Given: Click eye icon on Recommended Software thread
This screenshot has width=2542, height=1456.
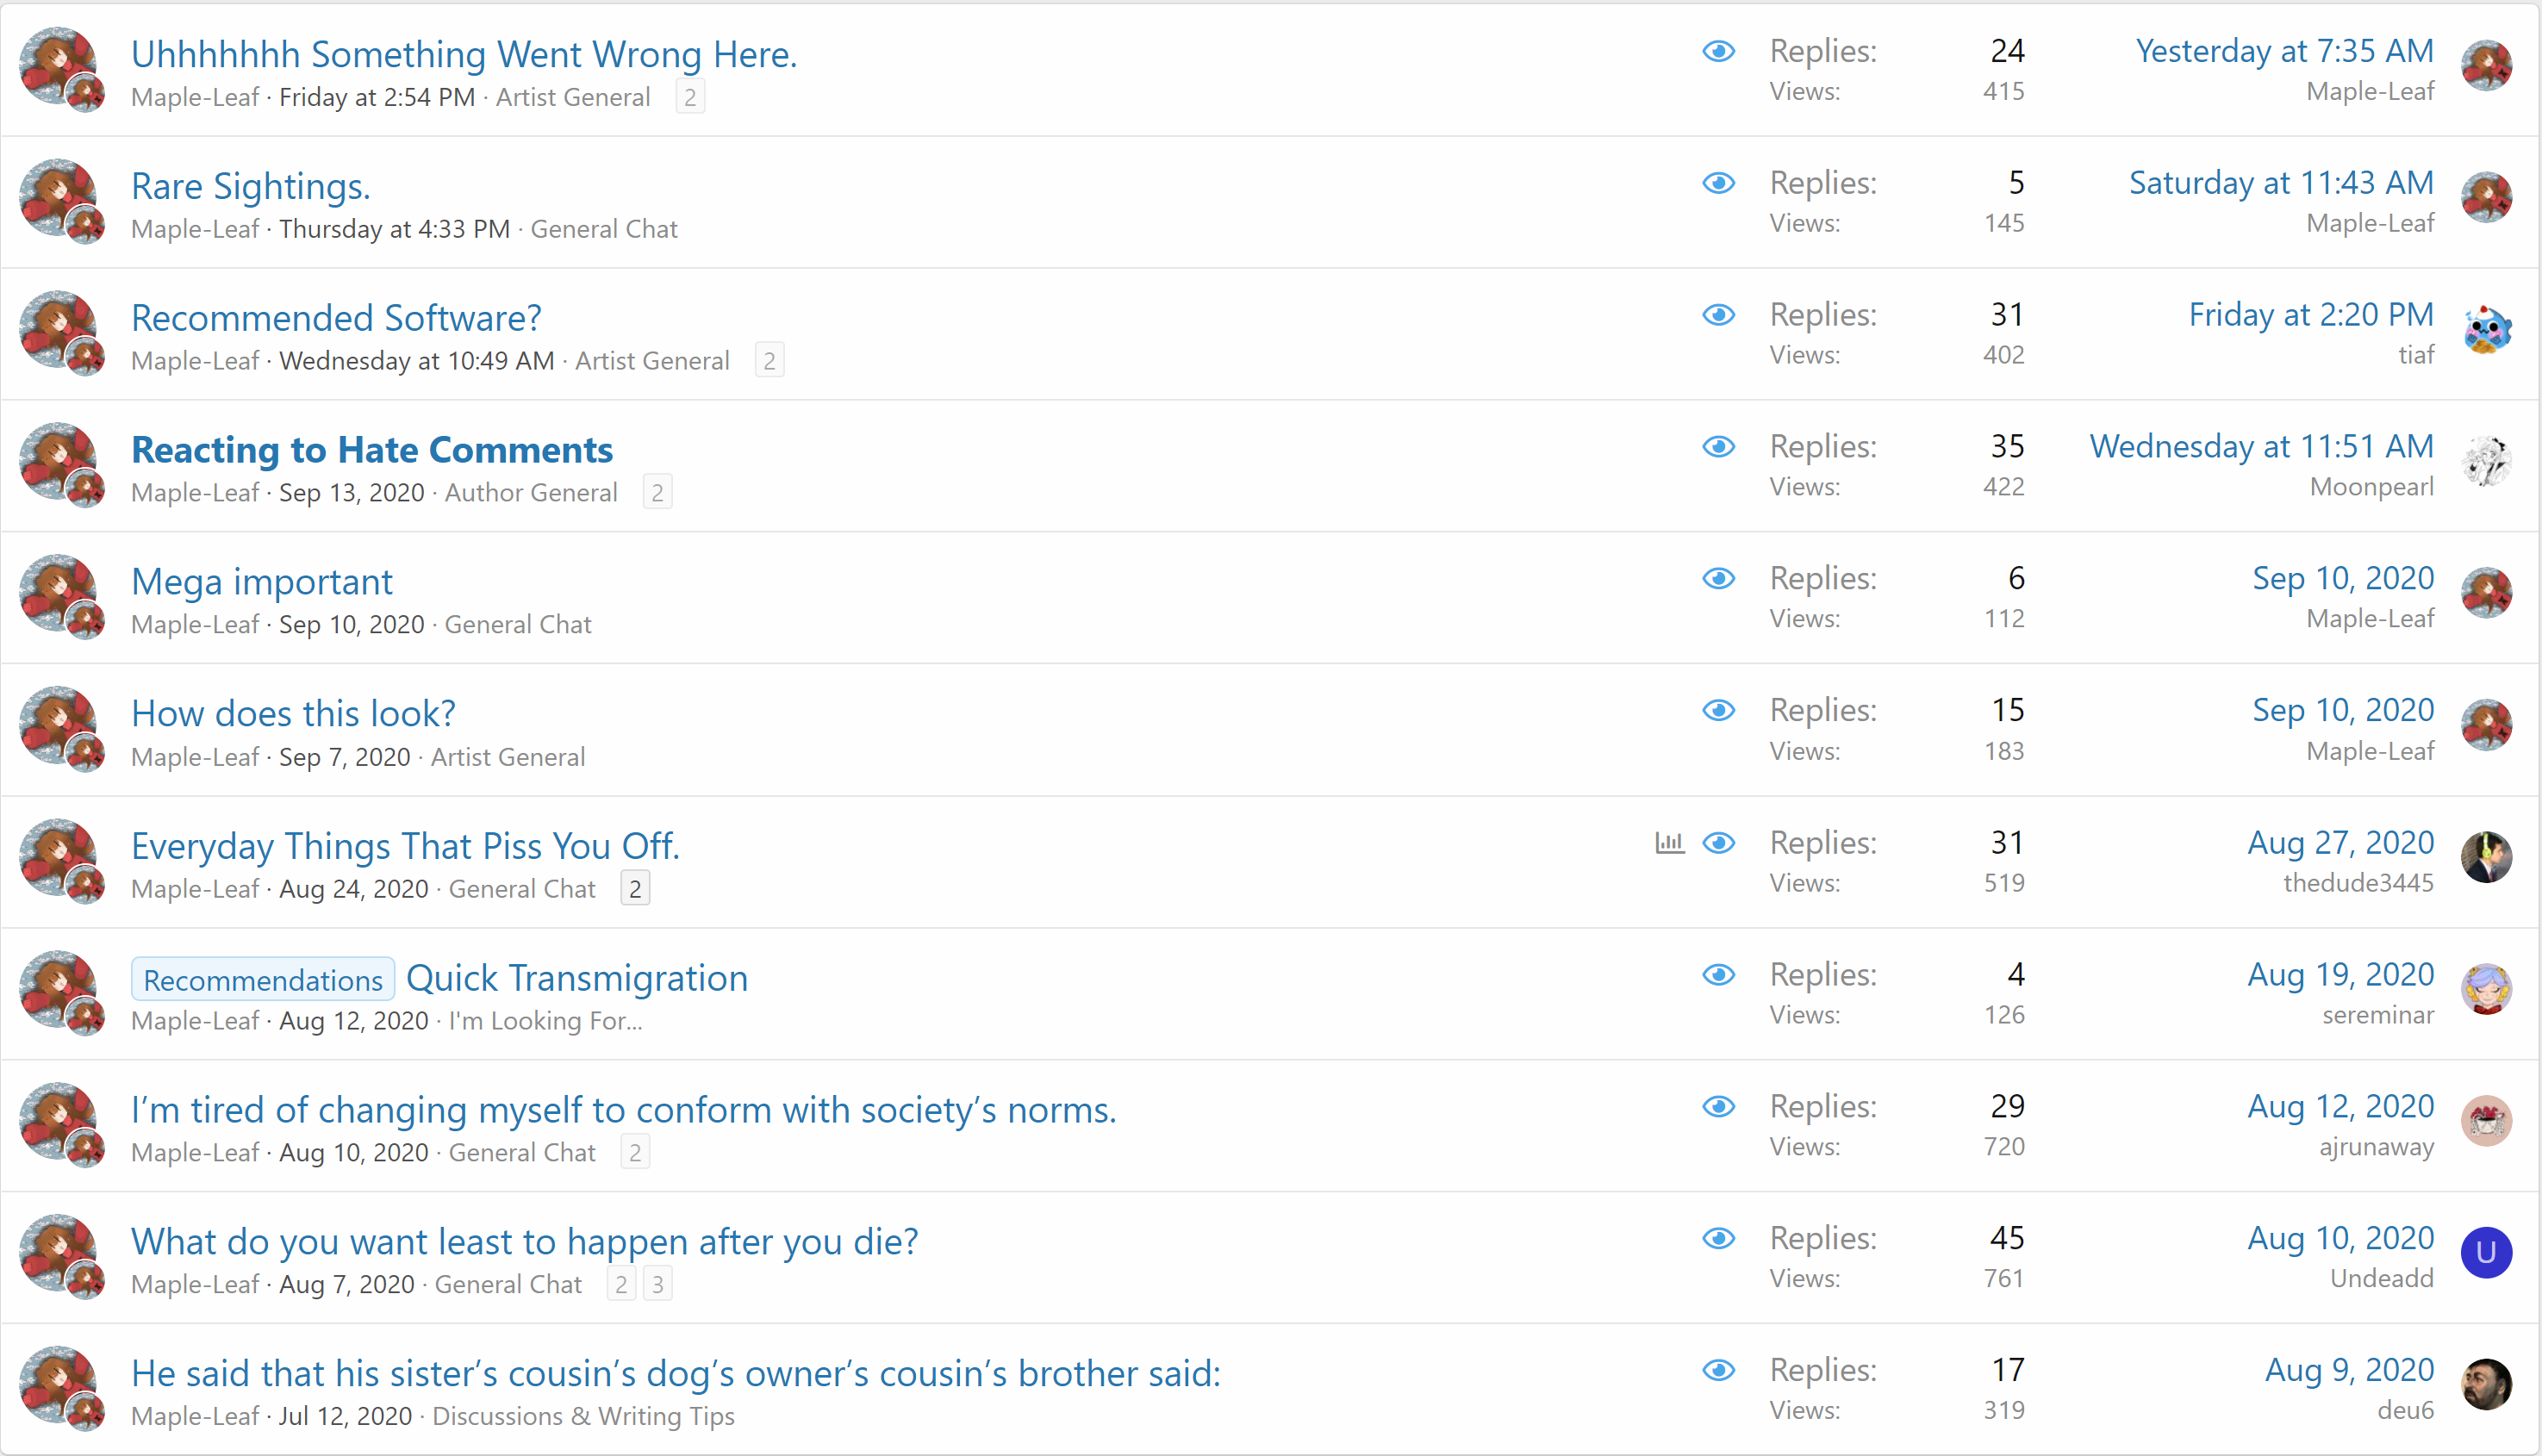Looking at the screenshot, I should point(1718,315).
